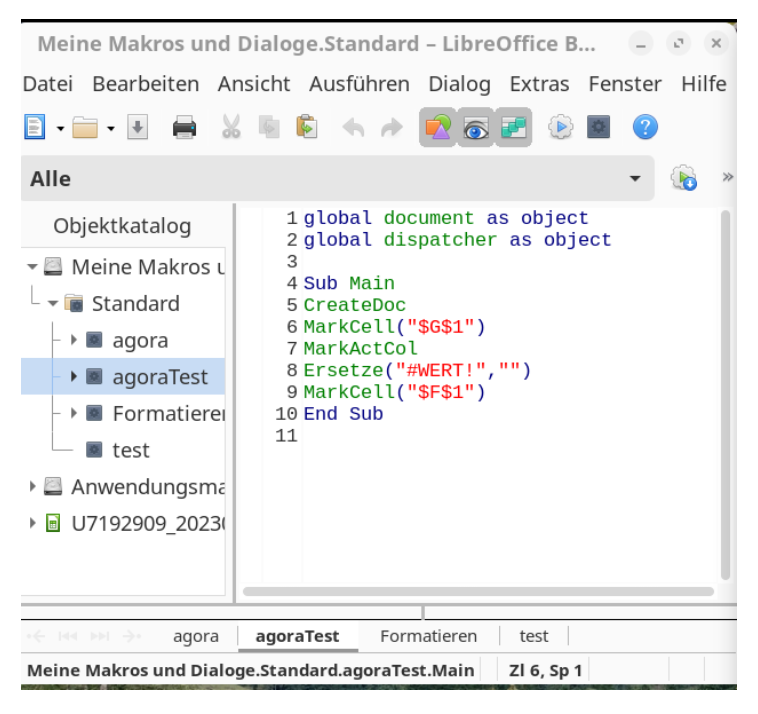Switch to the test module tab
This screenshot has width=758, height=714.
click(534, 636)
